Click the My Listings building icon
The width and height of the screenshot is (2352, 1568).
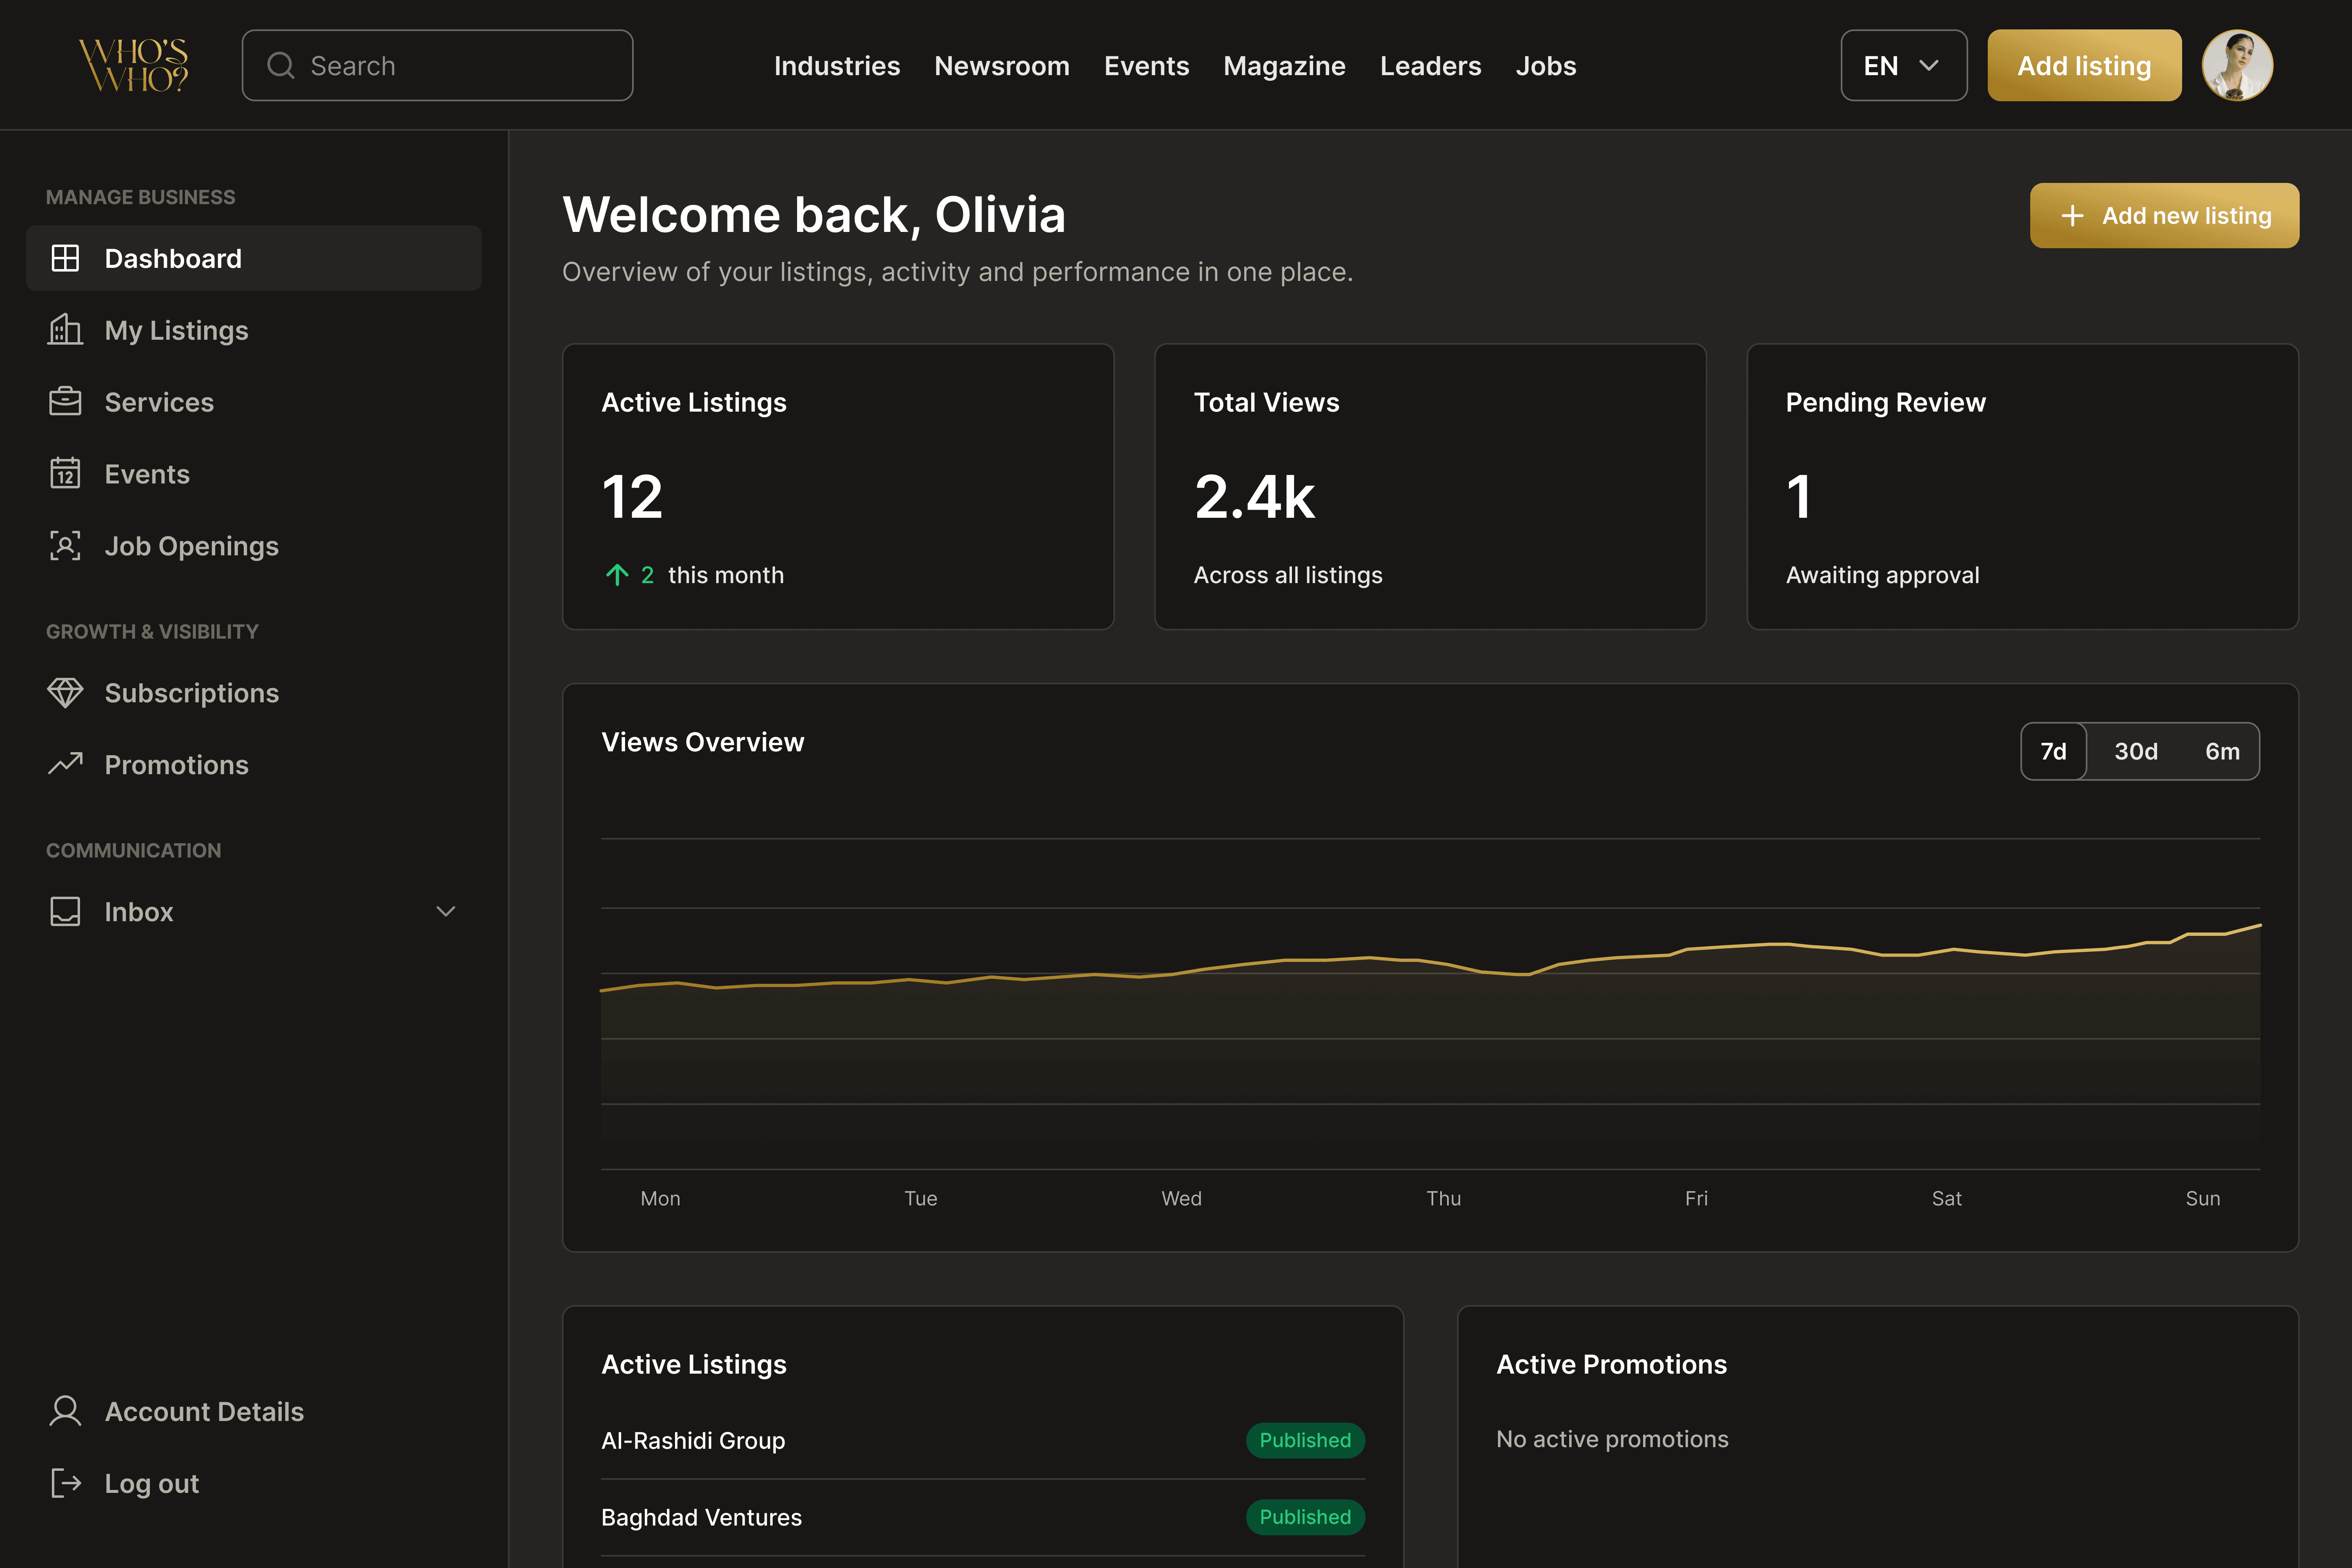pos(65,330)
